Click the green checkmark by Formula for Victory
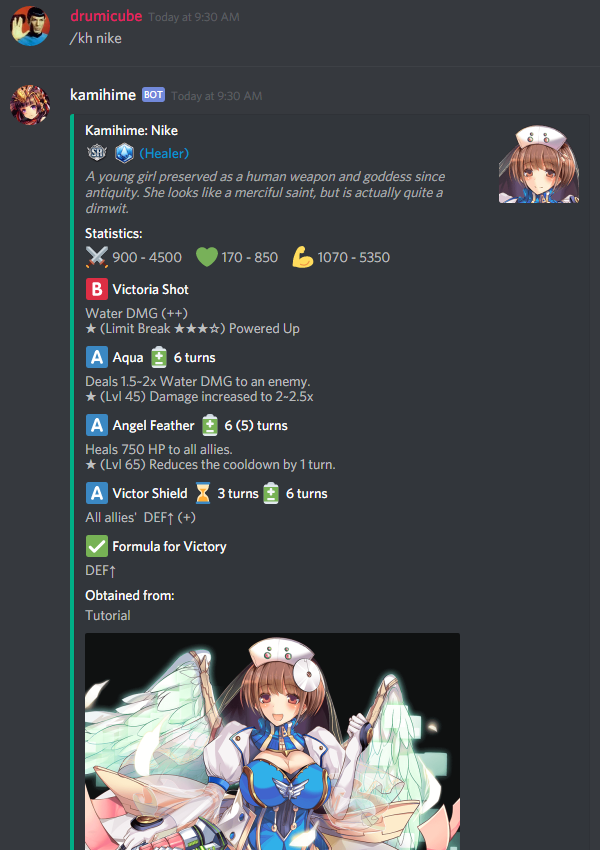This screenshot has height=850, width=600. (96, 546)
